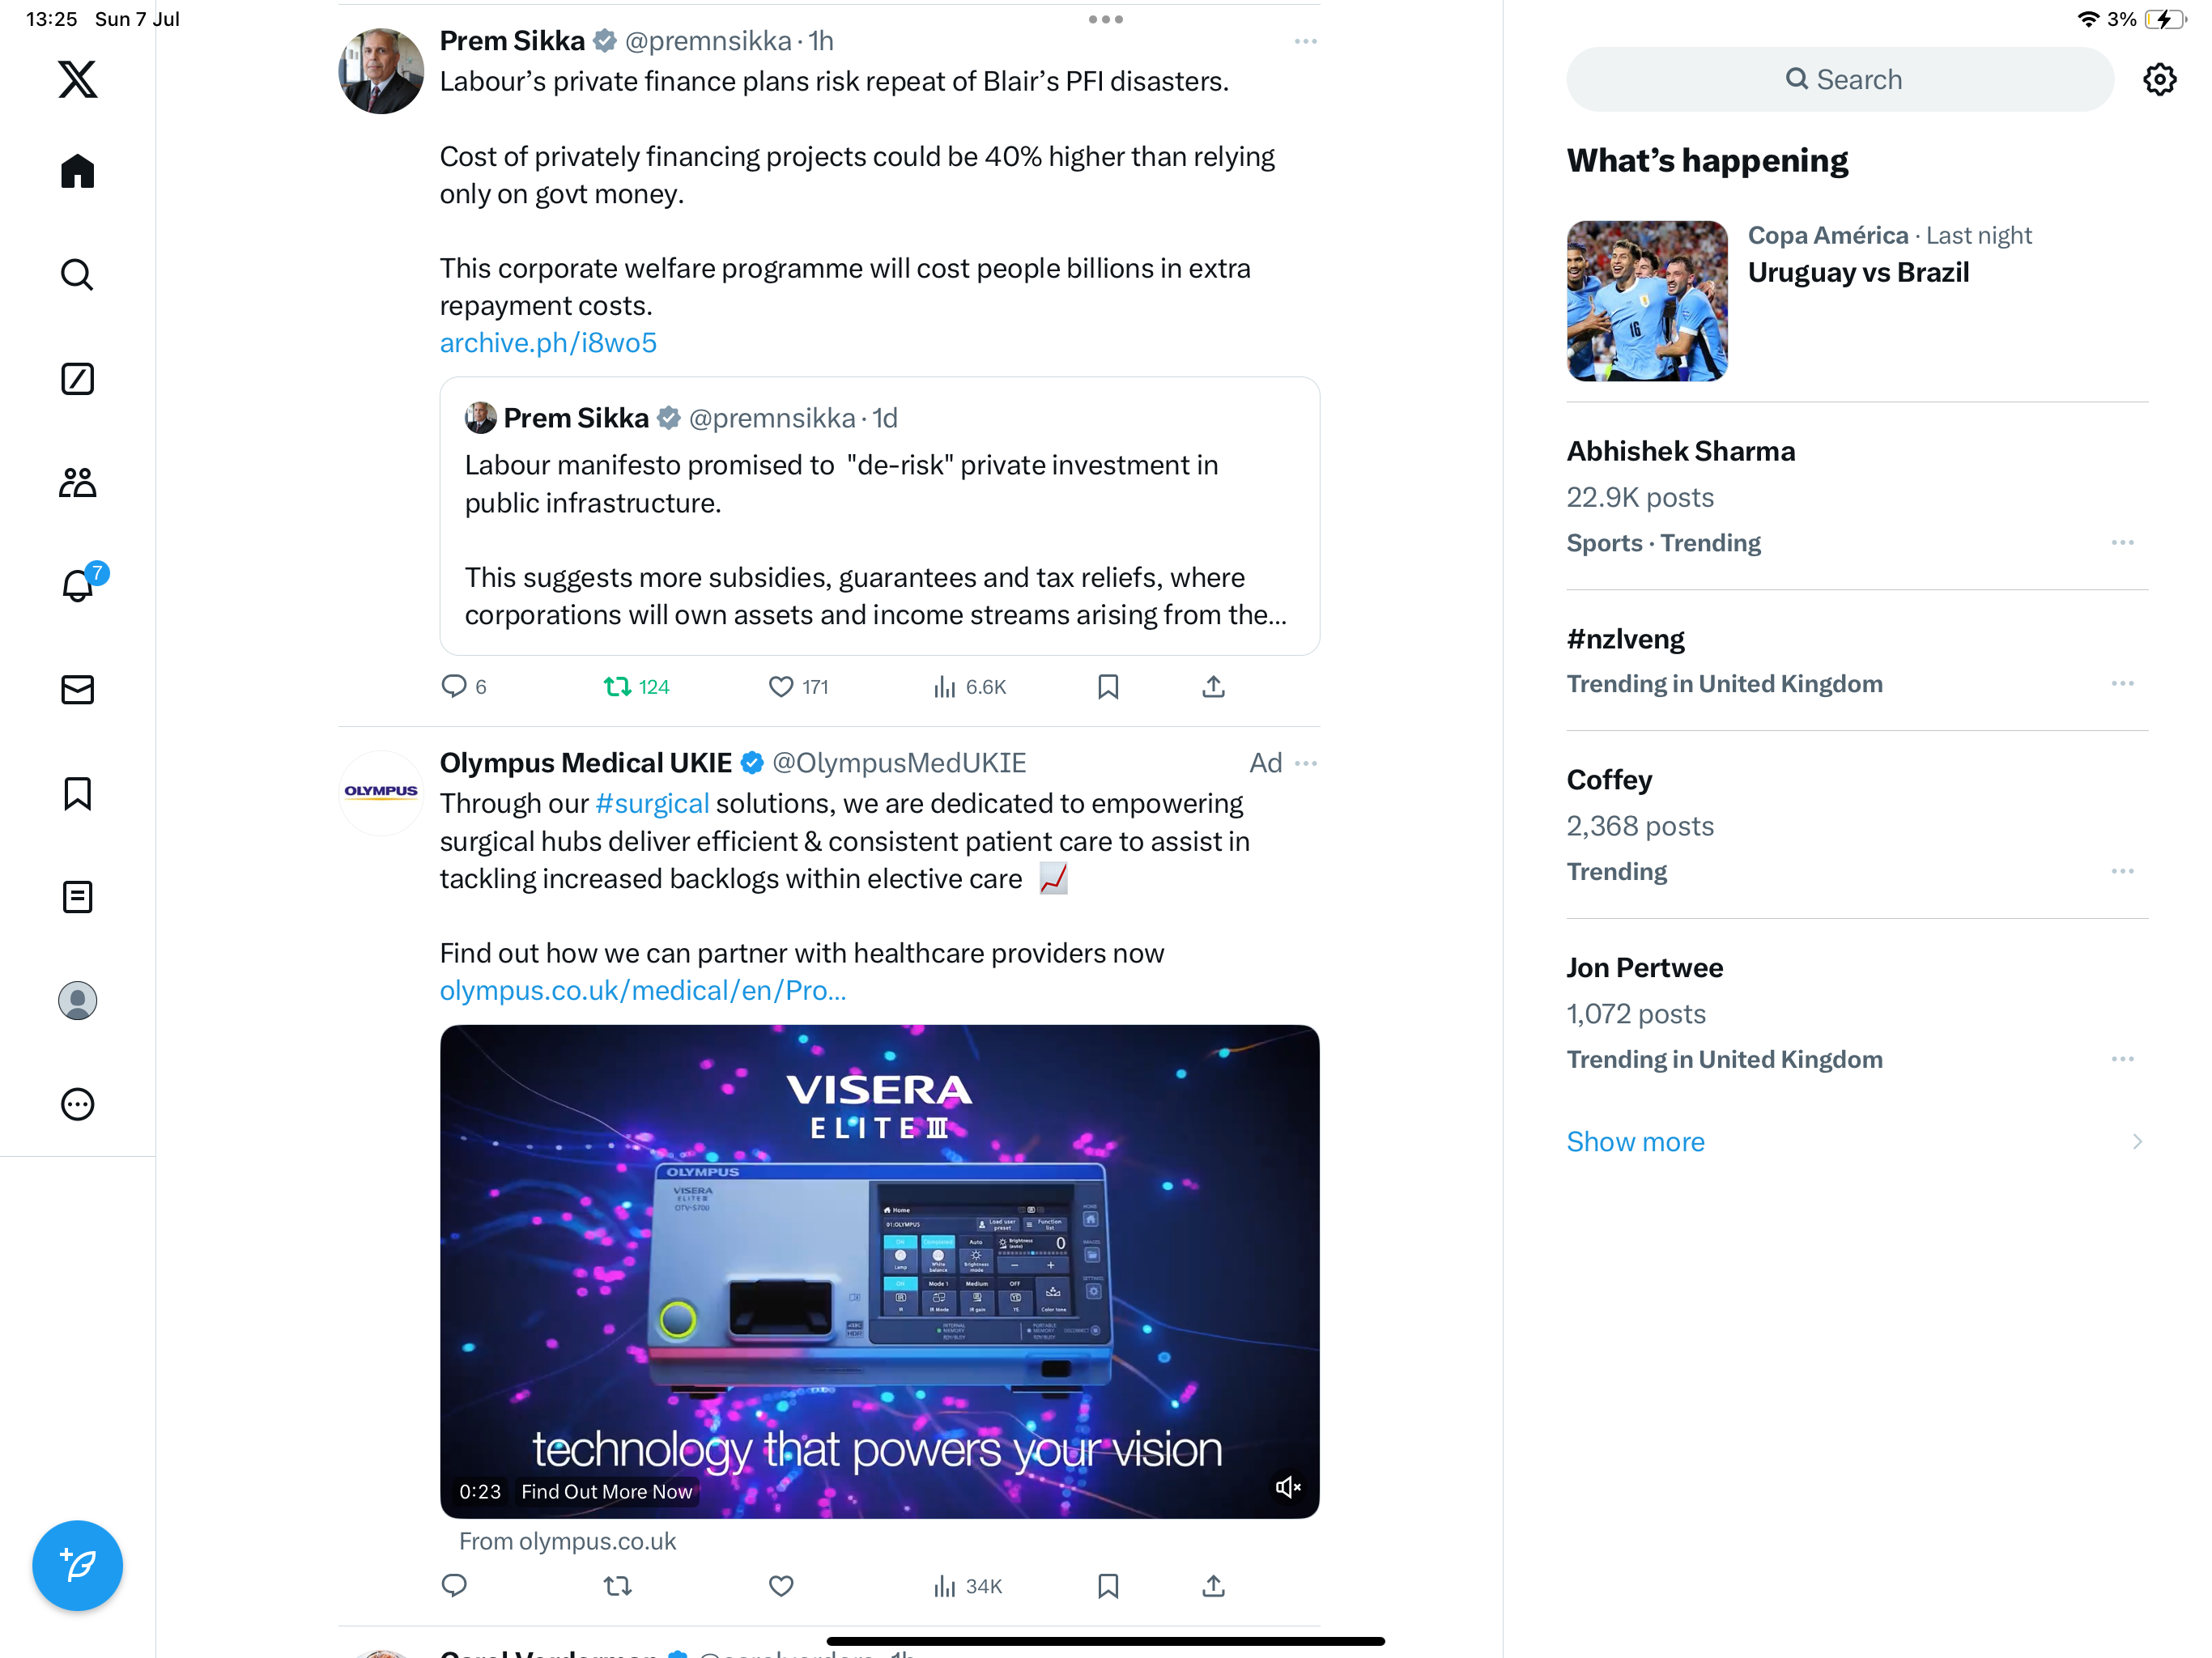Open the Grok icon in sidebar

(77, 378)
